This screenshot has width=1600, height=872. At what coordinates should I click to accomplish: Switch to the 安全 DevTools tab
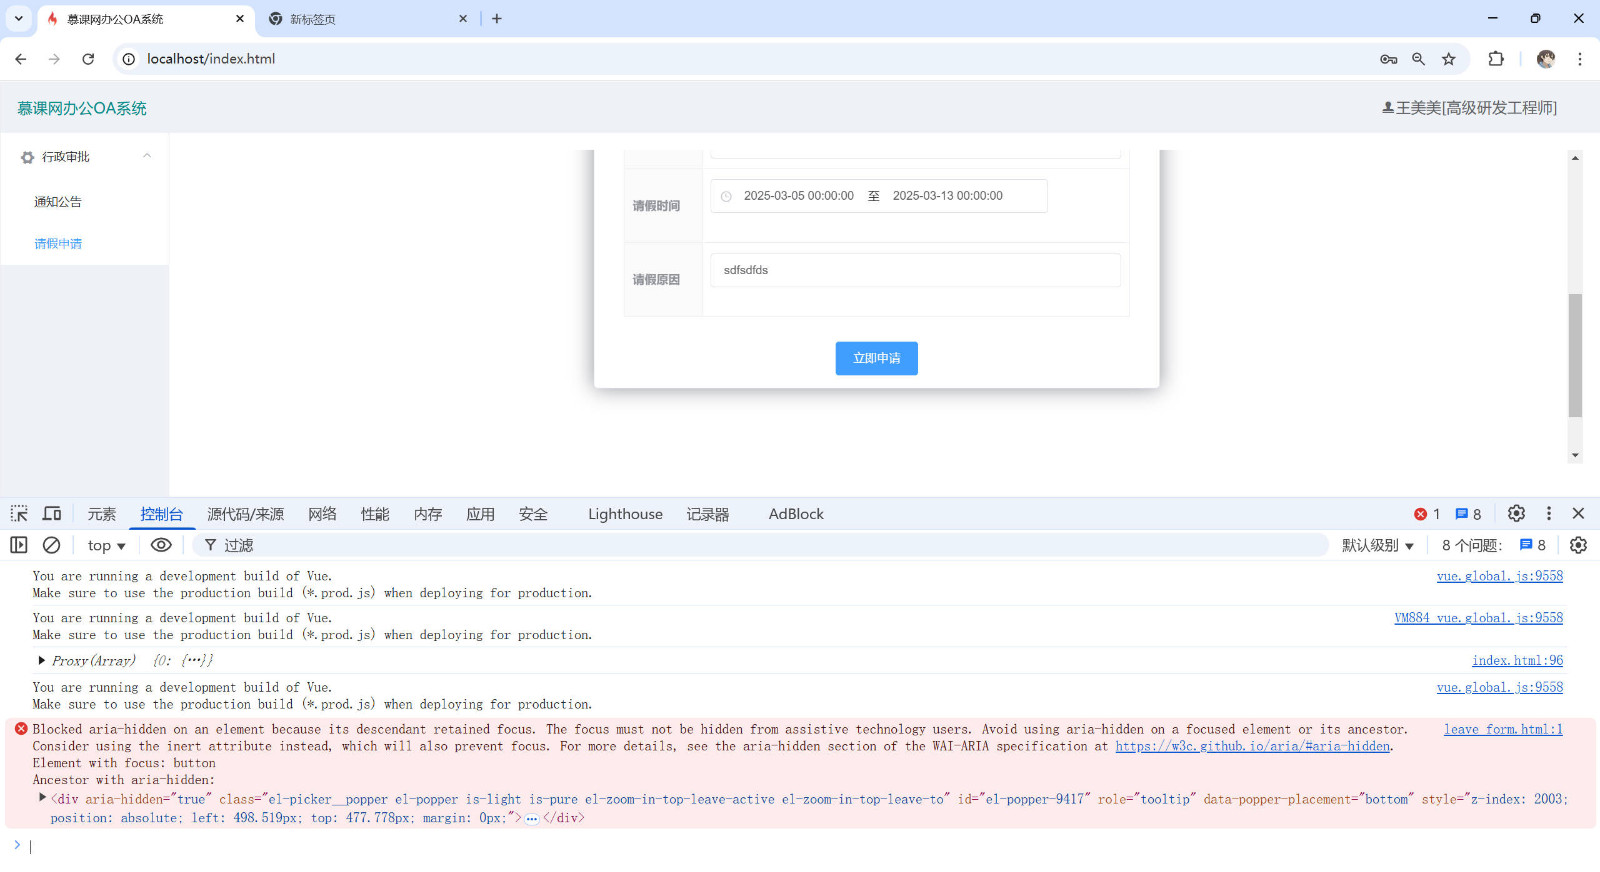[x=533, y=514]
